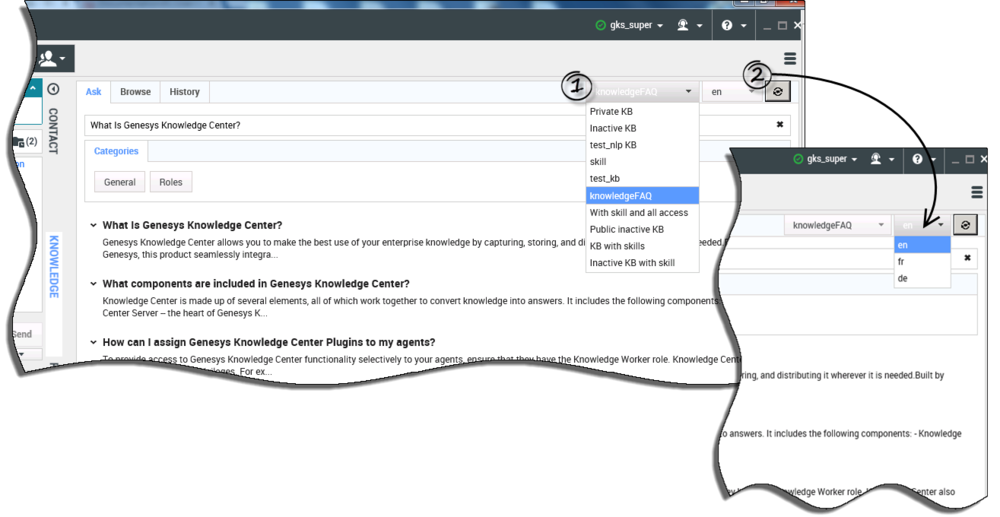Viewport: 1000px width, 517px height.
Task: Open the gks_super user status menu
Action: click(629, 25)
